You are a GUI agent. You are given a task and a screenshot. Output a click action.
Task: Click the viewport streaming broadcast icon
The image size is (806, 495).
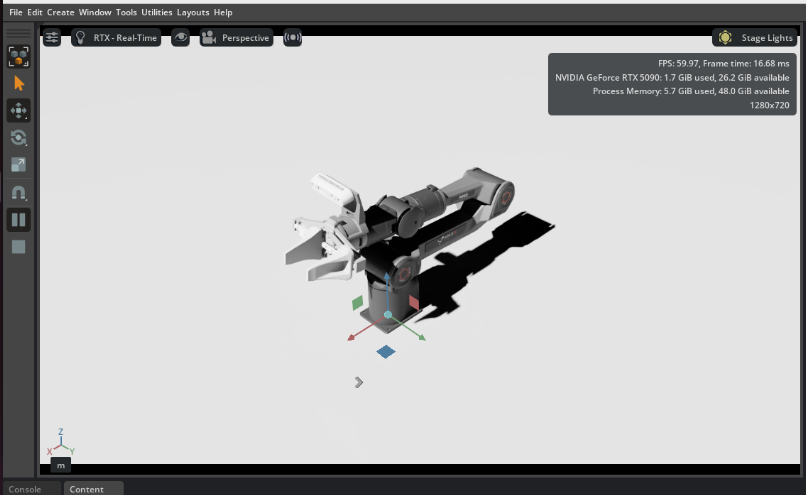click(x=292, y=38)
